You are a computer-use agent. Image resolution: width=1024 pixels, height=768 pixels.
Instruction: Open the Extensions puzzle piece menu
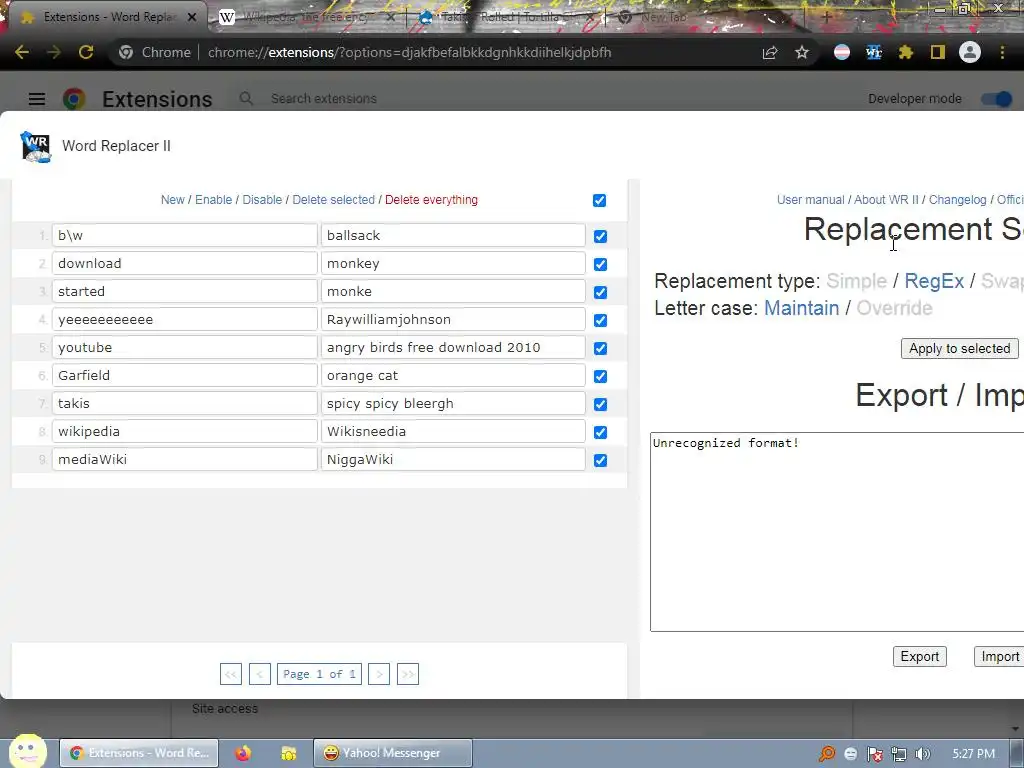pos(905,52)
